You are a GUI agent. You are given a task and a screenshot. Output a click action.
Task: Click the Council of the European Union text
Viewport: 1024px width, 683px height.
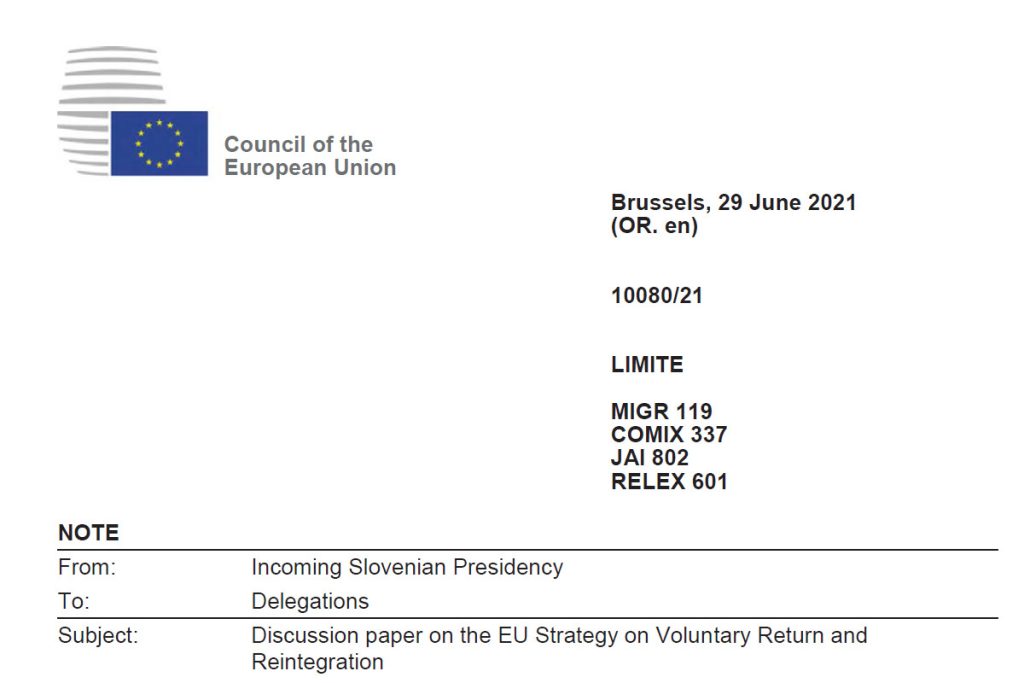(310, 155)
